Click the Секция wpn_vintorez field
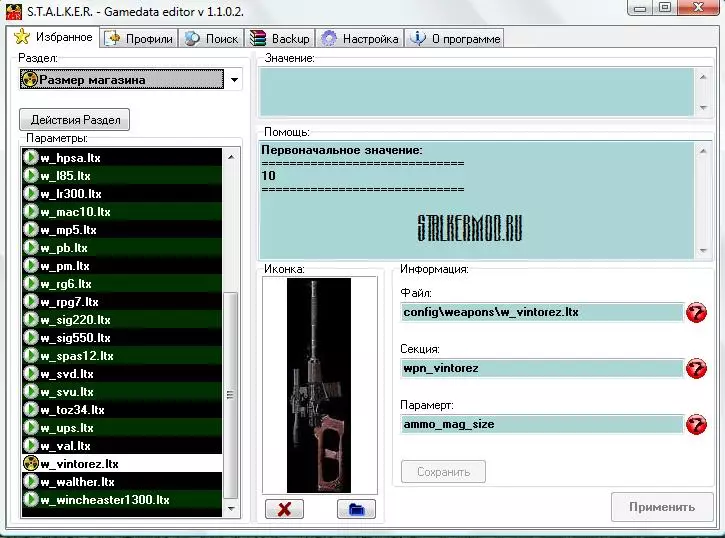 [x=542, y=368]
